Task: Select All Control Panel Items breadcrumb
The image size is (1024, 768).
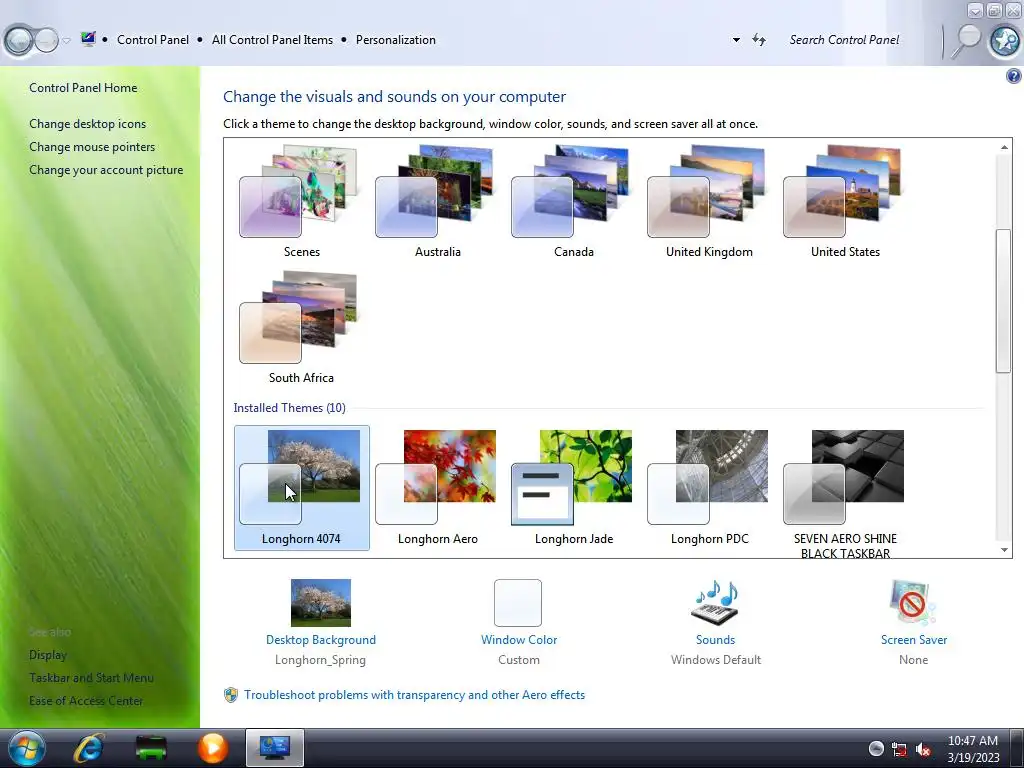Action: tap(272, 40)
